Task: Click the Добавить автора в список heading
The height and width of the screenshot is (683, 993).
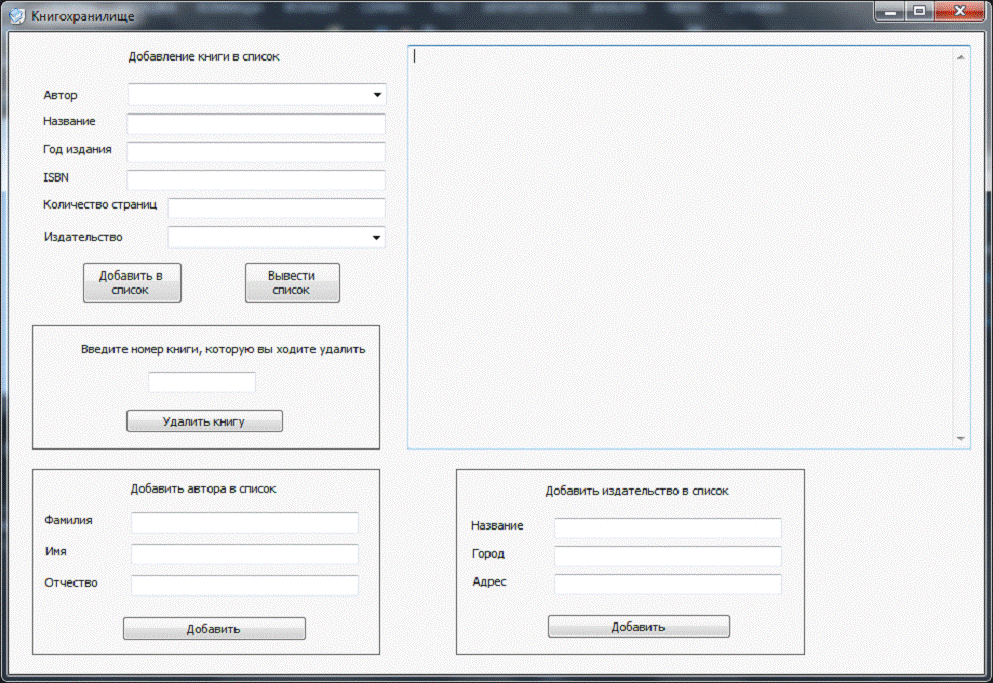Action: tap(203, 488)
